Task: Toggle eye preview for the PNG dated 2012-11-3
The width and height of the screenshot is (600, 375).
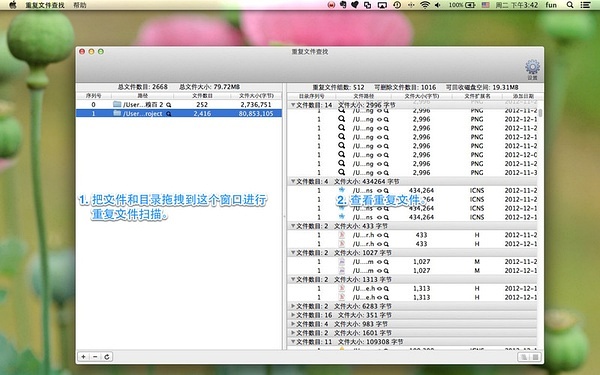Action: 379,173
